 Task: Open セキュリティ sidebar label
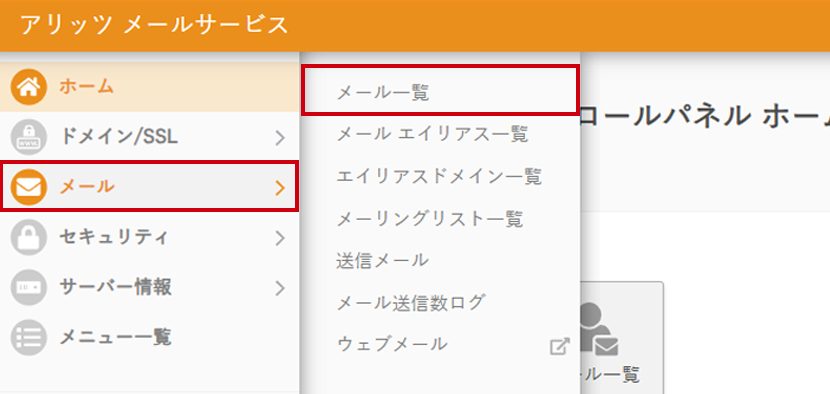(114, 237)
